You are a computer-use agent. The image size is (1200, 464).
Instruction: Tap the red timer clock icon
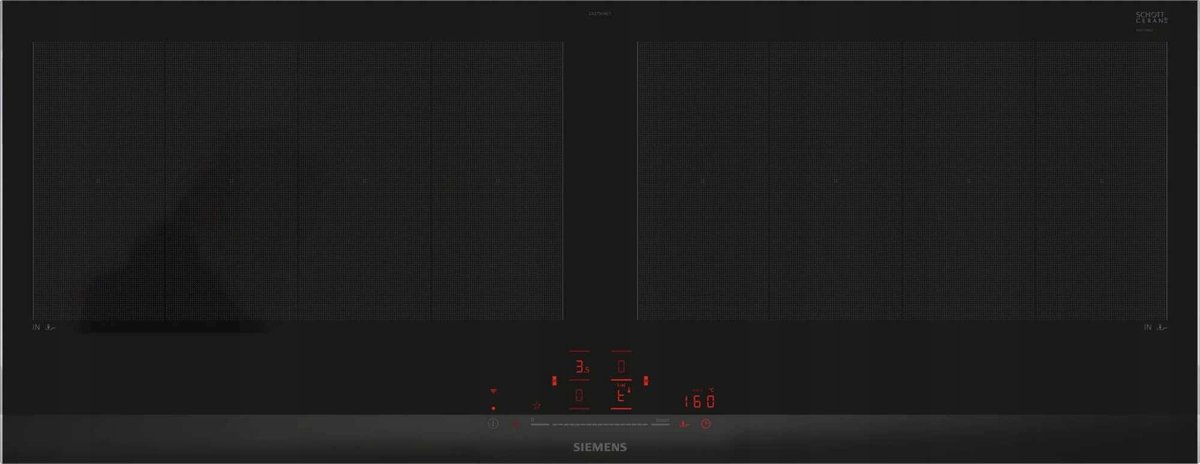[706, 424]
